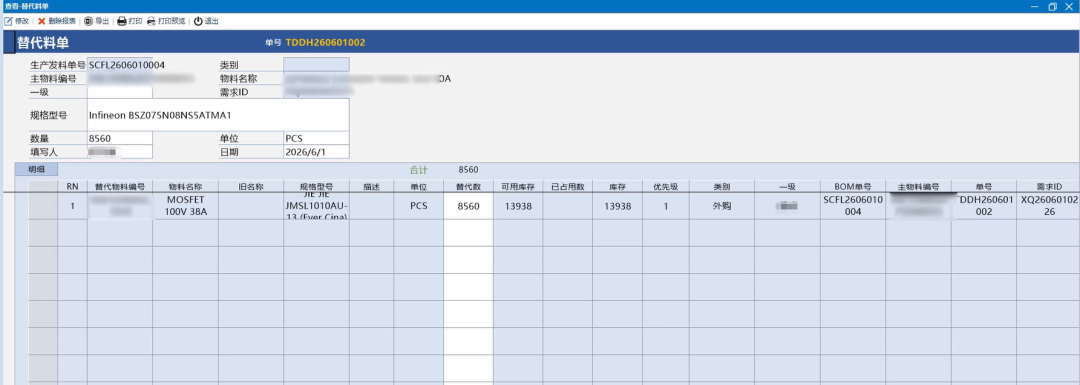Click the 打印 print toolbar button
The width and height of the screenshot is (1080, 385).
click(129, 21)
